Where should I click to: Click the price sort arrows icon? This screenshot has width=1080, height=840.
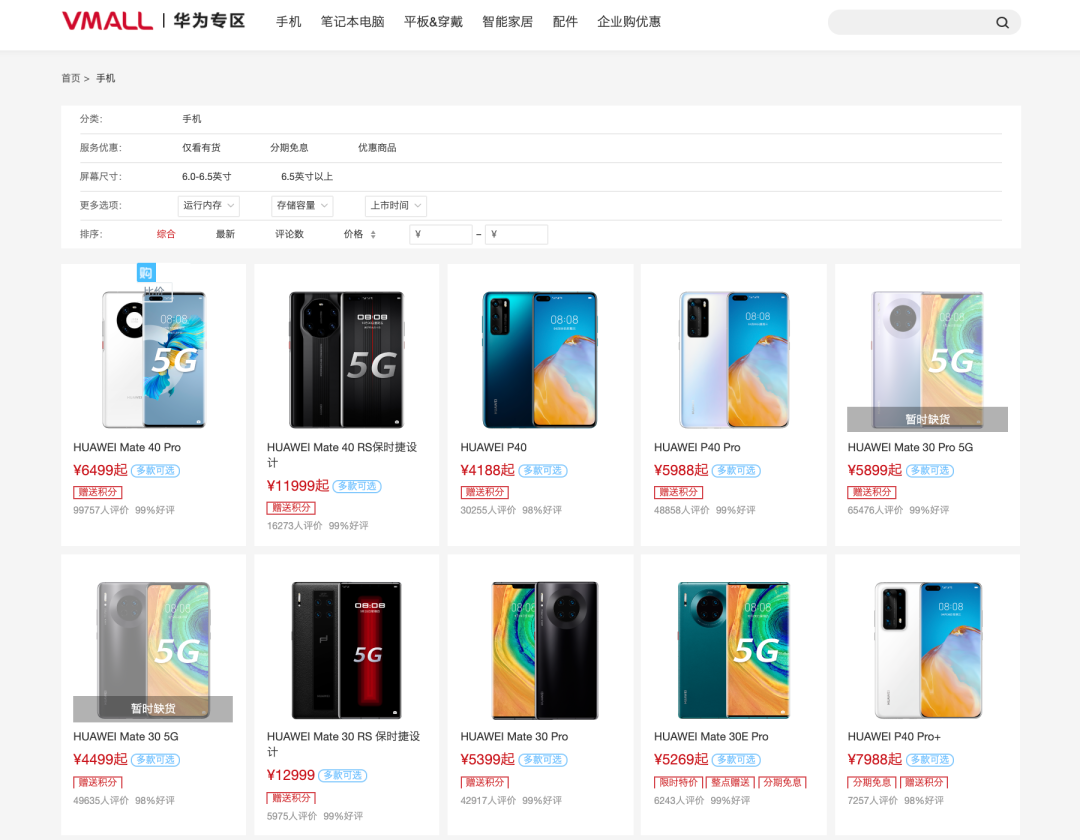(373, 235)
